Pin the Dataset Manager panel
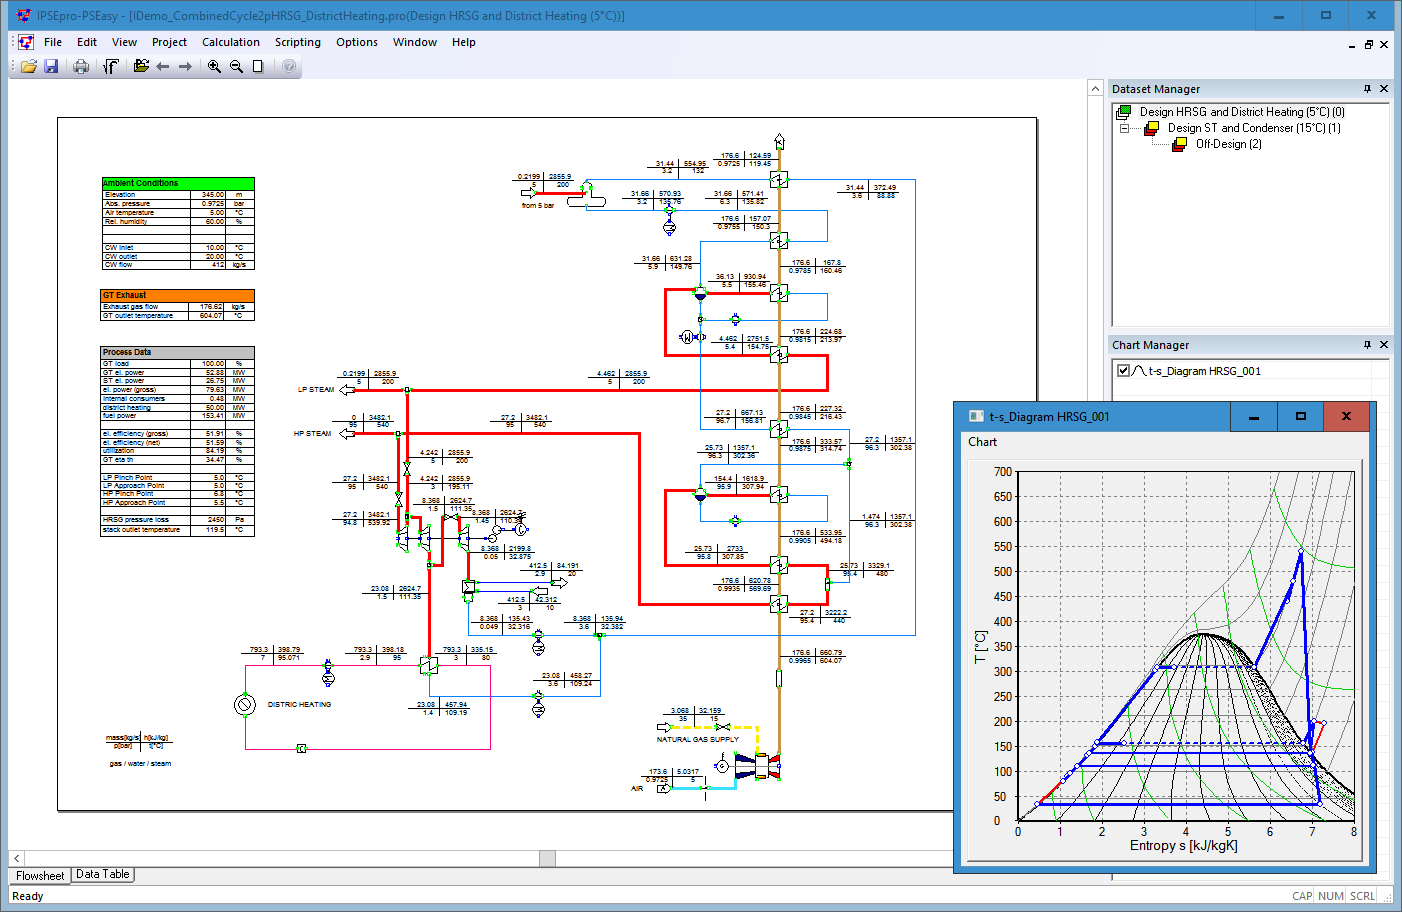Image resolution: width=1402 pixels, height=912 pixels. pos(1367,89)
